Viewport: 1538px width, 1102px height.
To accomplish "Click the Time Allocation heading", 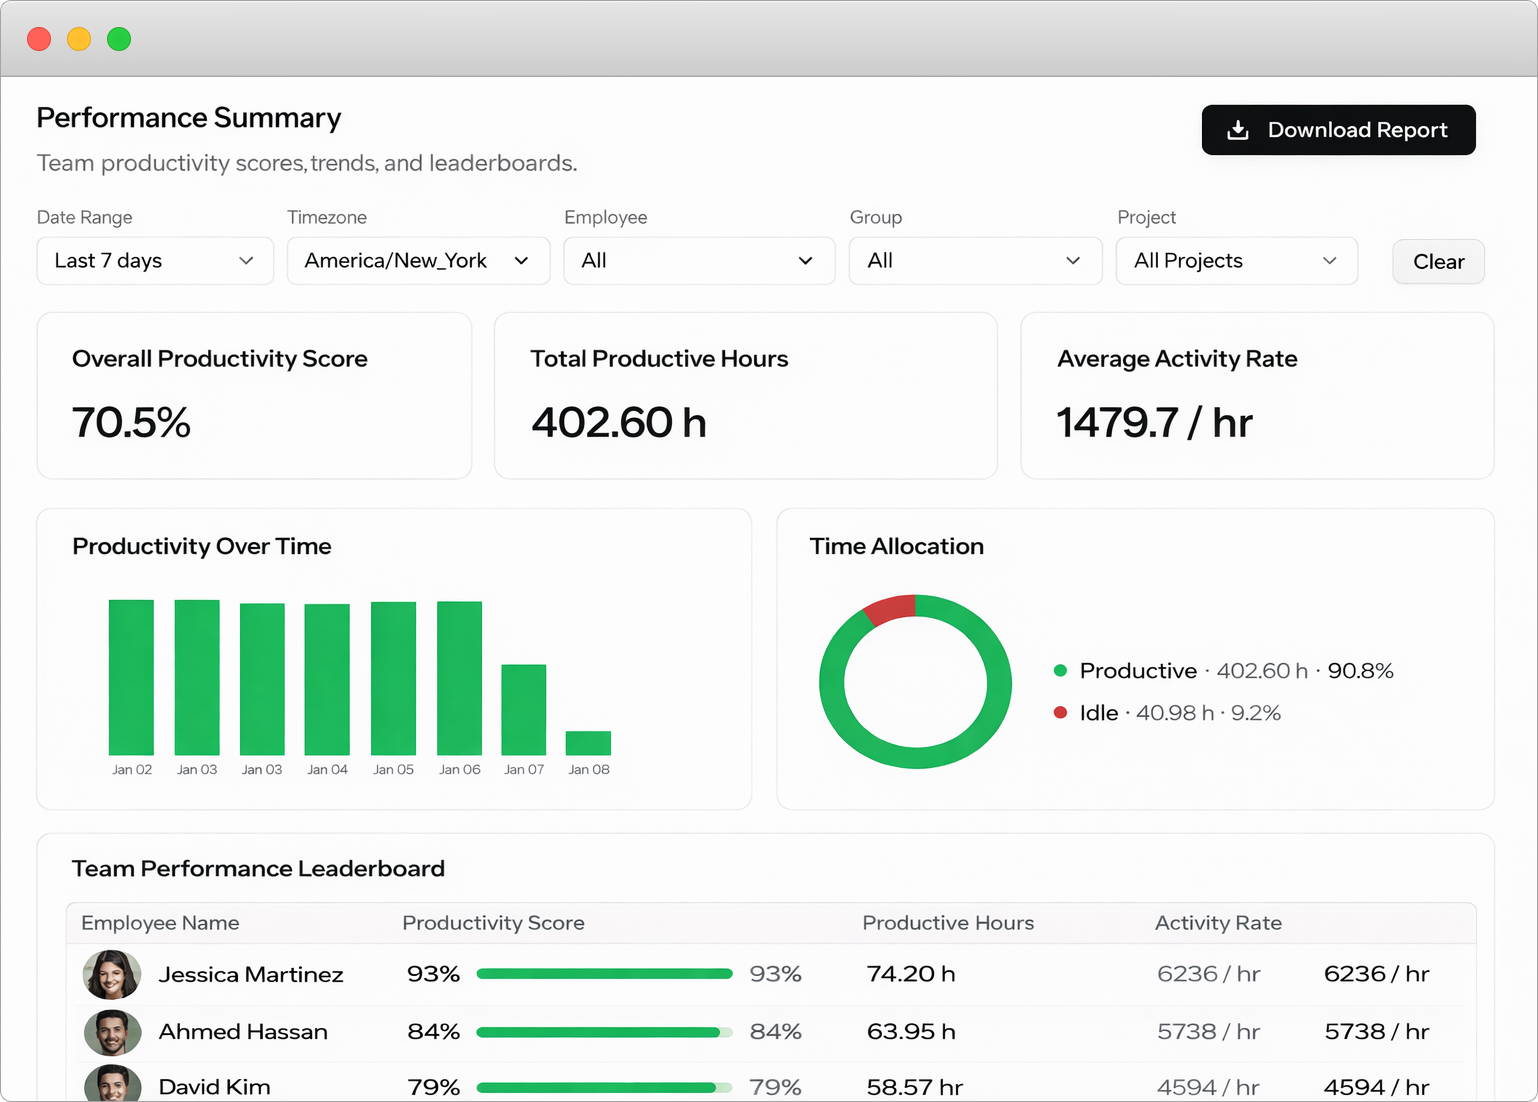I will coord(897,547).
